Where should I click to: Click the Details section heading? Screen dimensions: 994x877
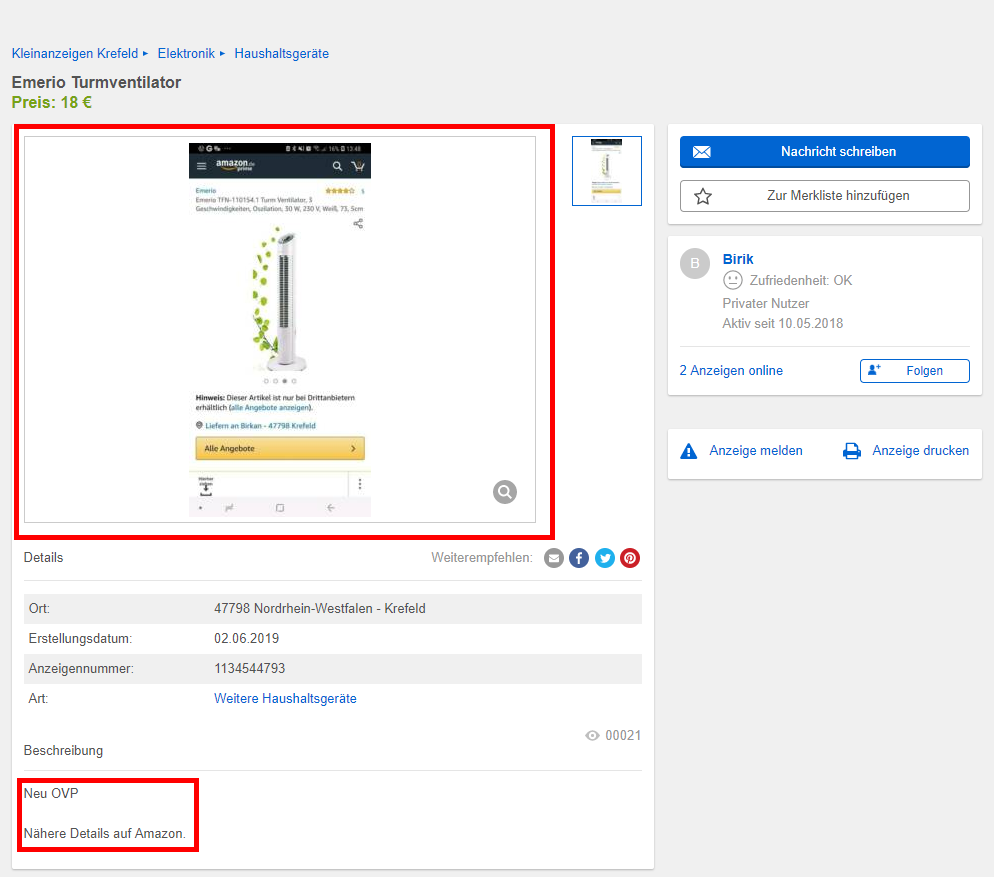pos(44,557)
